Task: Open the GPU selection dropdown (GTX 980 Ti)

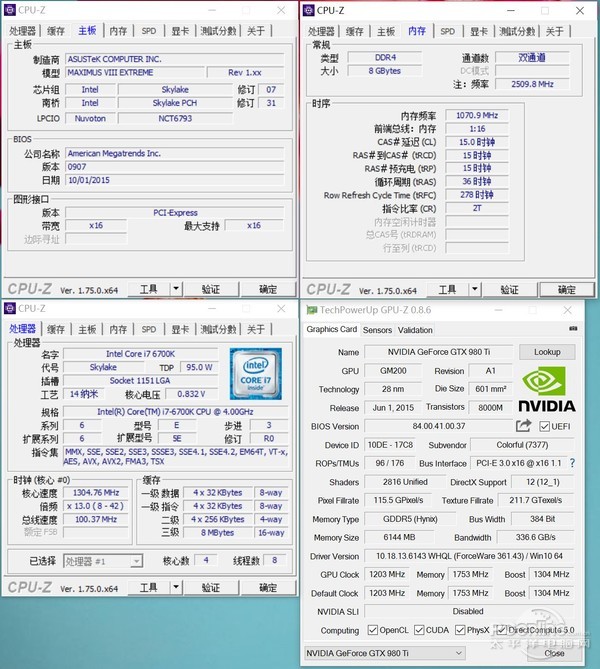Action: pyautogui.click(x=384, y=653)
